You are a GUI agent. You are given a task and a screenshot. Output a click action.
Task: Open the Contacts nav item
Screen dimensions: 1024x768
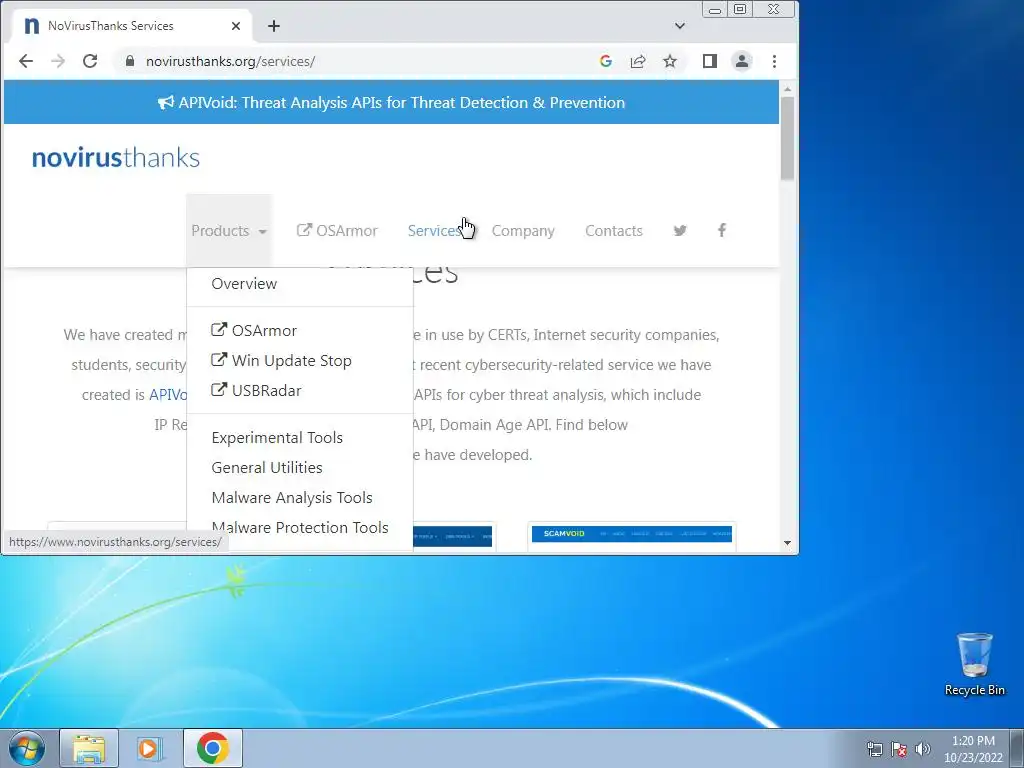click(614, 231)
